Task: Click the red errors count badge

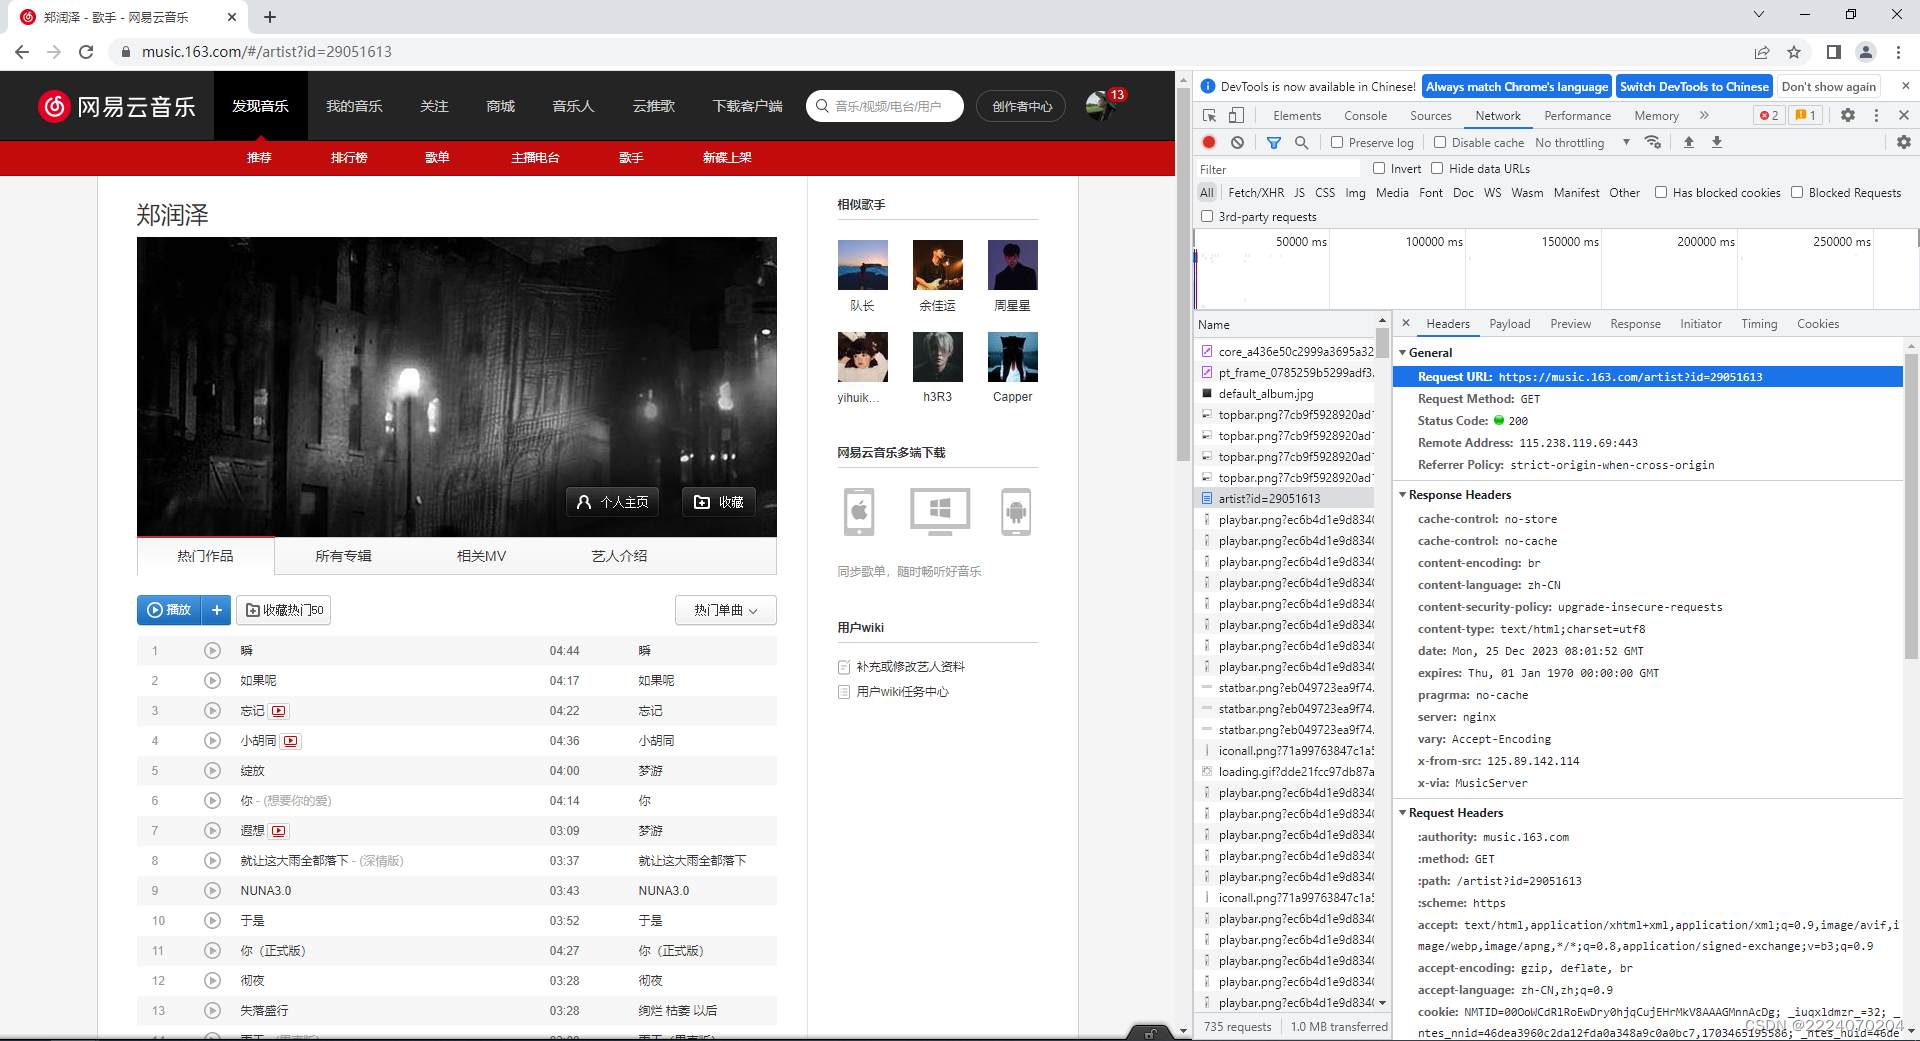Action: coord(1769,116)
